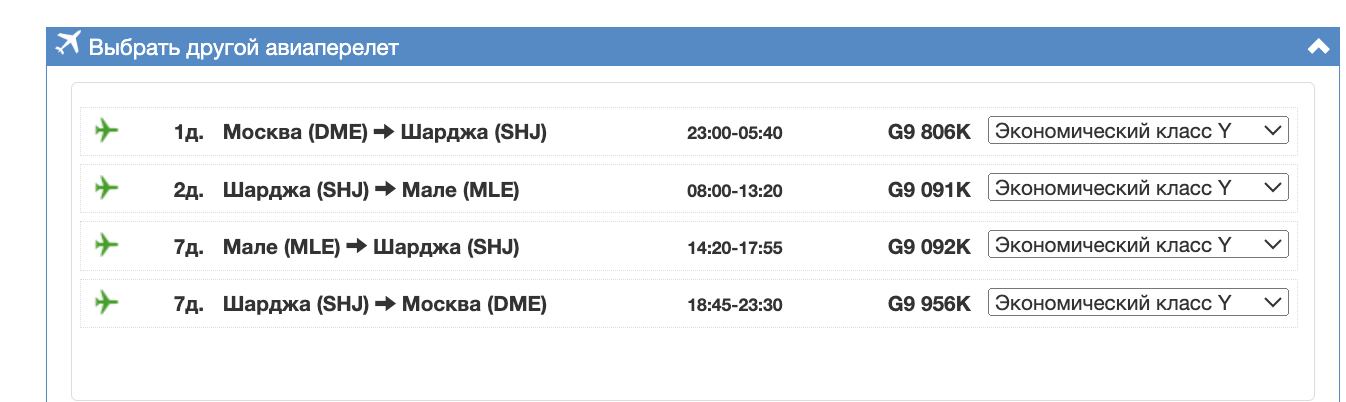This screenshot has height=402, width=1346.
Task: Click the 14:20-17:55 flight time
Action: pos(734,247)
